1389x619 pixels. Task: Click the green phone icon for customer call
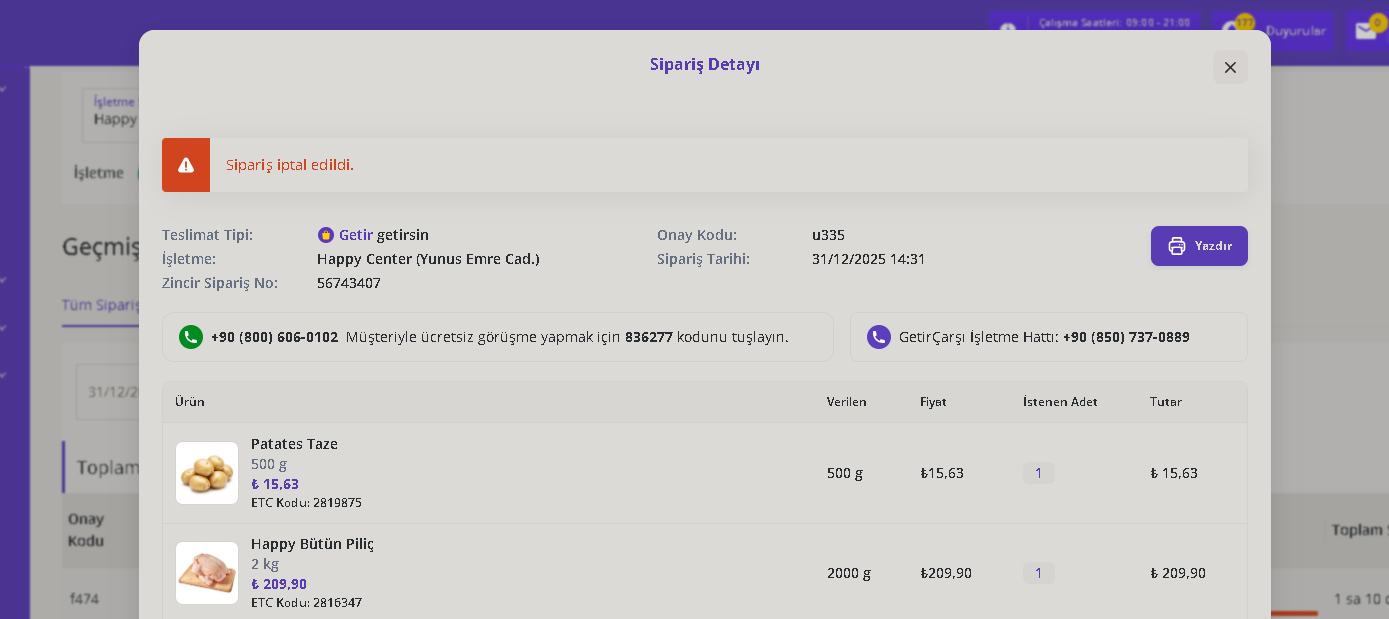(191, 337)
